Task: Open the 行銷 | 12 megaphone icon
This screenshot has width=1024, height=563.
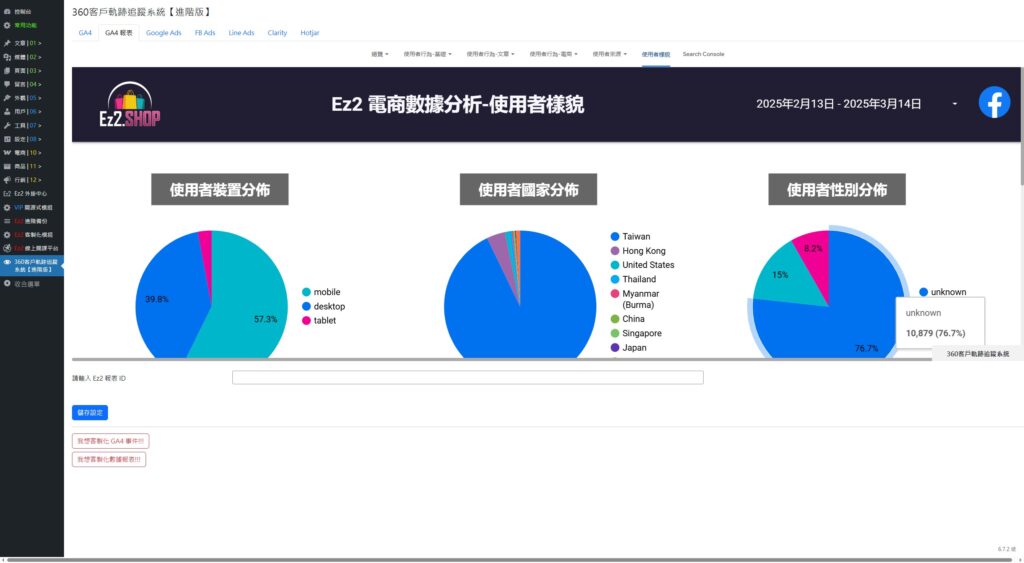Action: point(7,180)
